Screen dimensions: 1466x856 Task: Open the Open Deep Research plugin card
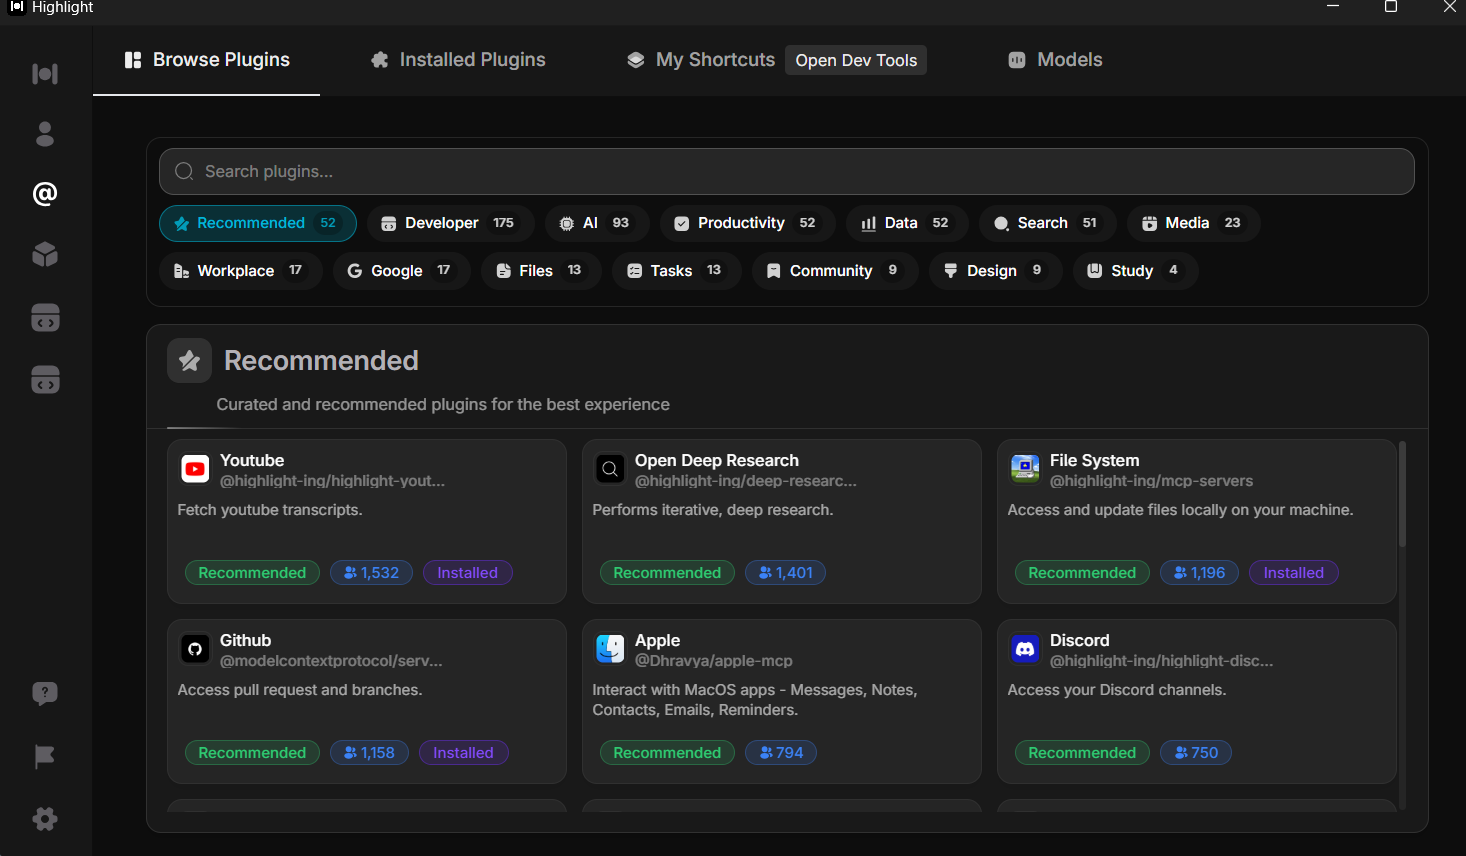[x=781, y=521]
